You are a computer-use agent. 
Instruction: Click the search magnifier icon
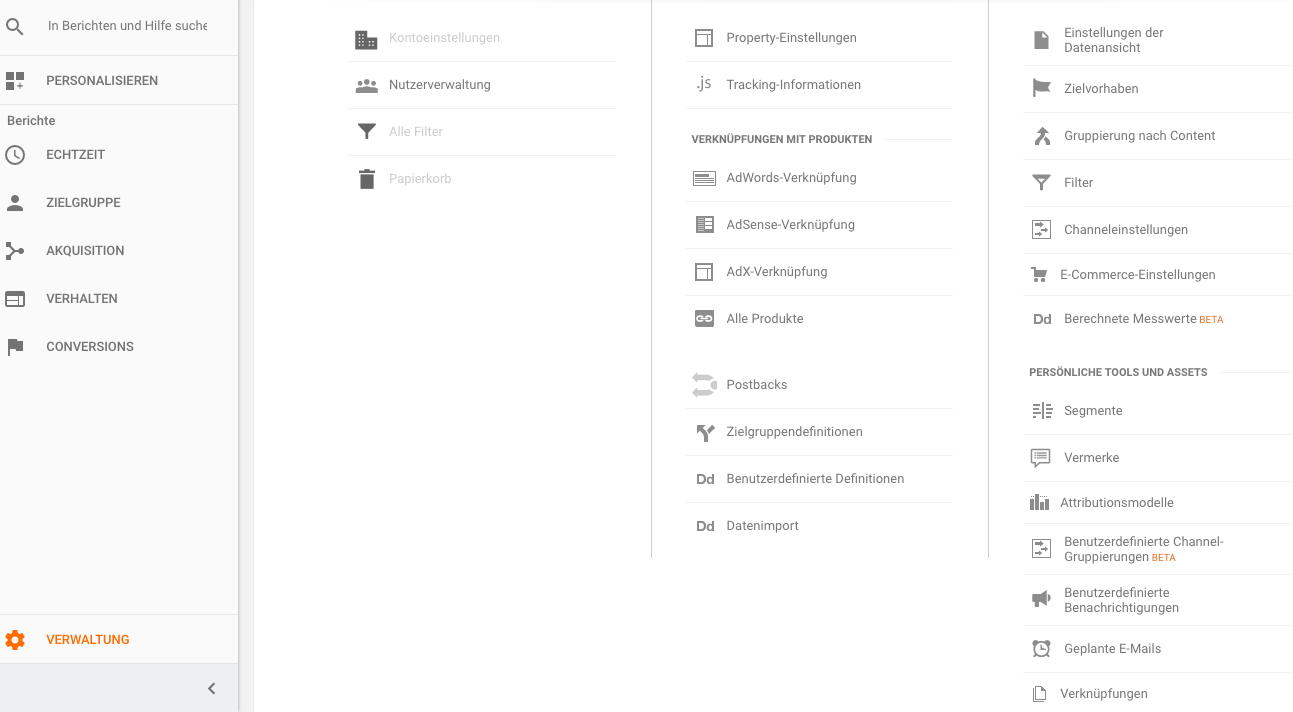coord(14,26)
